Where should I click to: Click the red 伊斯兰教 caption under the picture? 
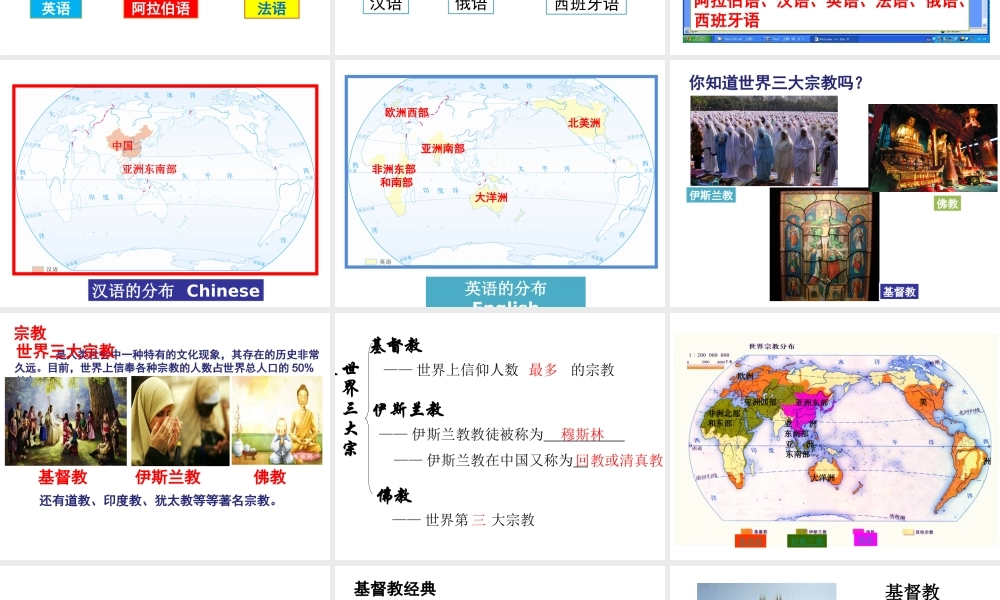tap(168, 477)
